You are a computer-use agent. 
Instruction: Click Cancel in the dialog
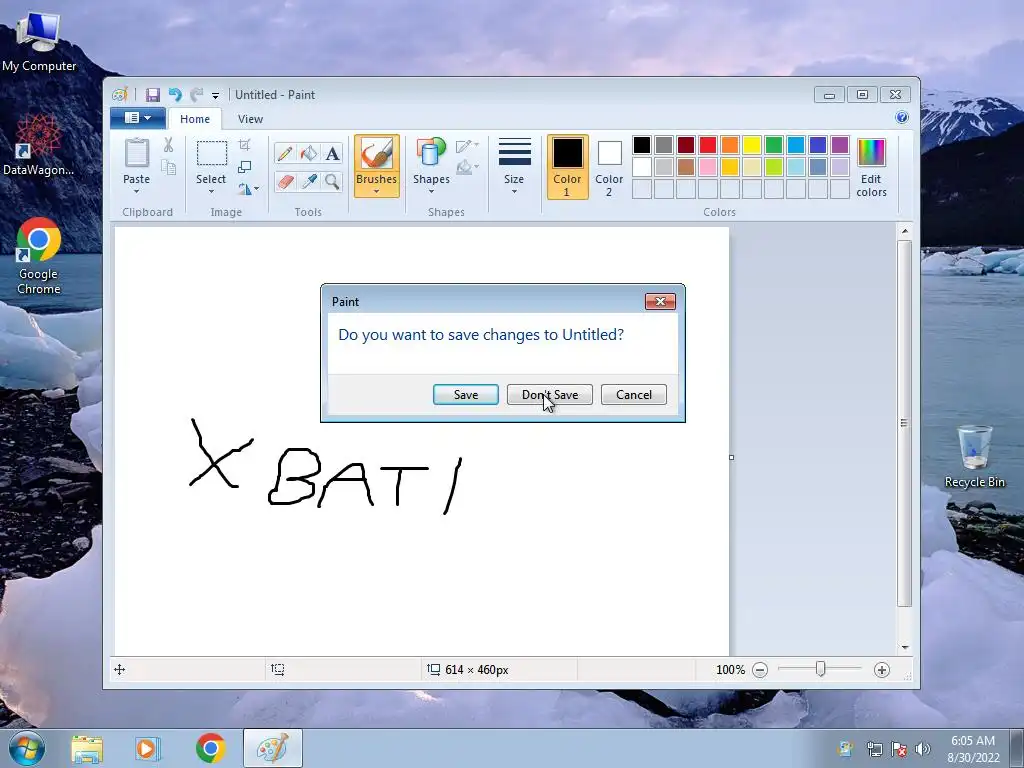(x=633, y=395)
